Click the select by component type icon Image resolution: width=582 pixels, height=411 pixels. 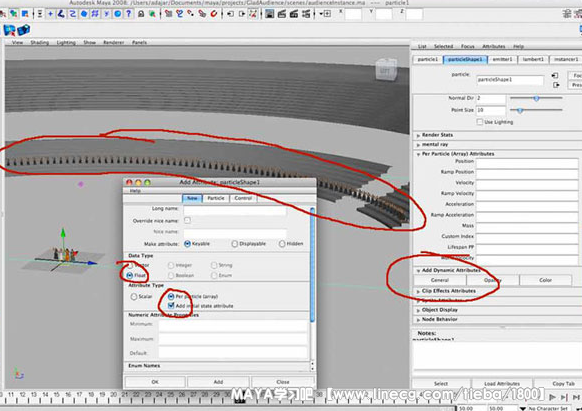click(25, 14)
